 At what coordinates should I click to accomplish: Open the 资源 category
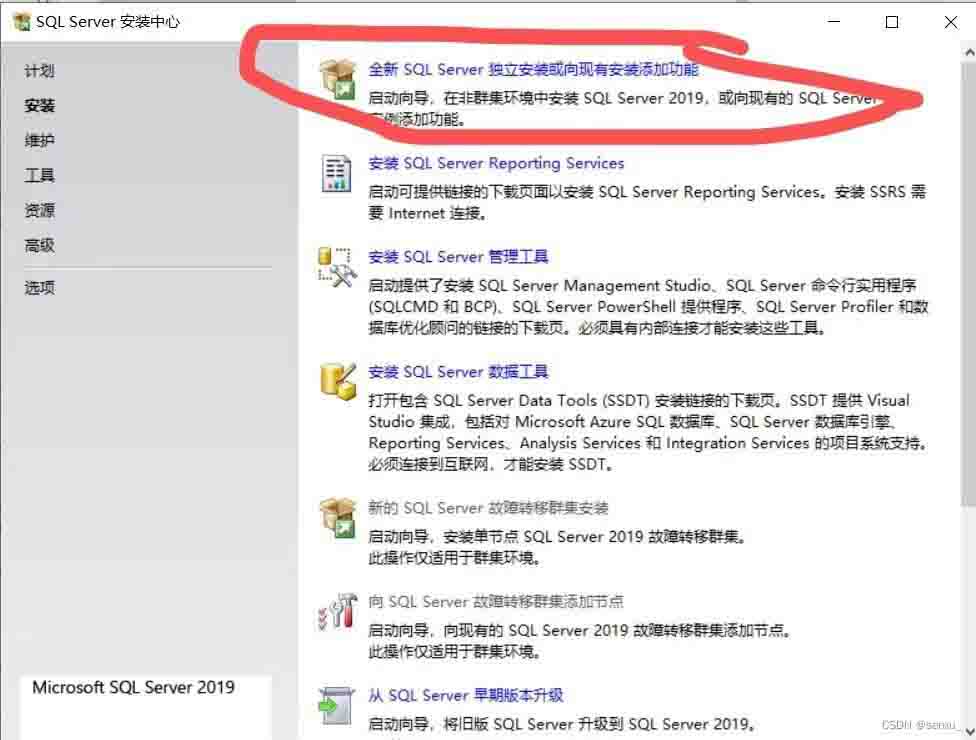(39, 210)
